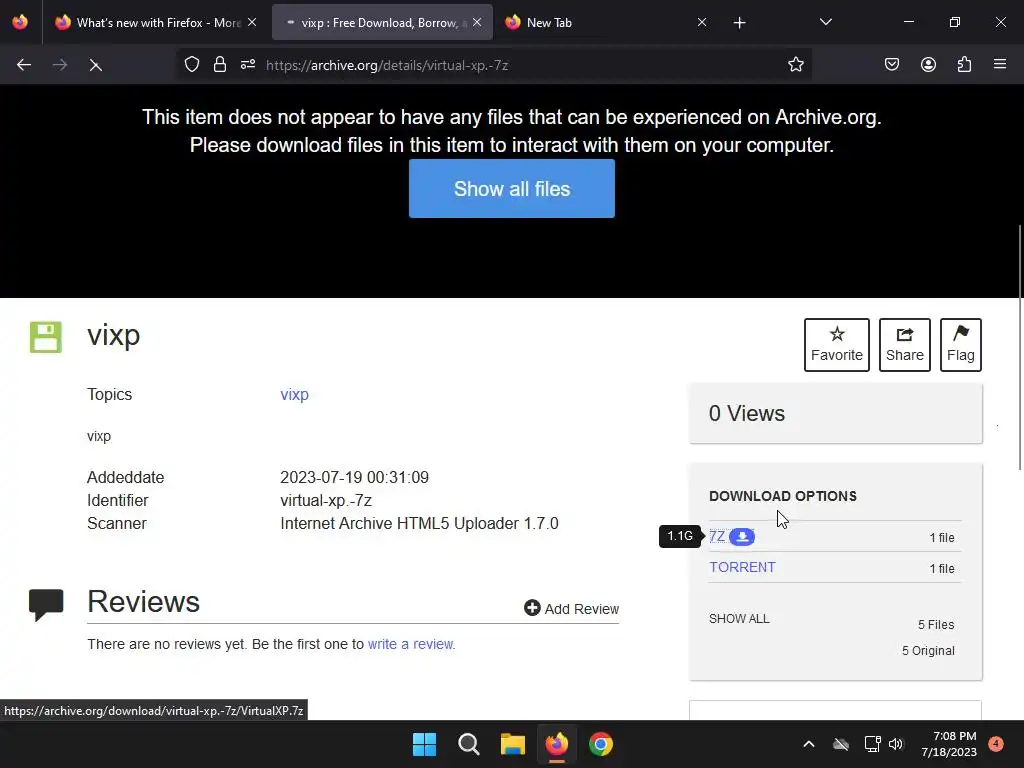Click the Firefox taskbar icon
The height and width of the screenshot is (768, 1024).
click(556, 744)
